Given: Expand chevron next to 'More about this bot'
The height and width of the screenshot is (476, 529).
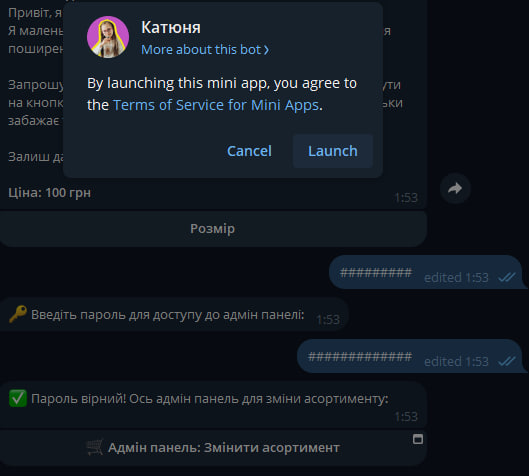Looking at the screenshot, I should (x=266, y=50).
